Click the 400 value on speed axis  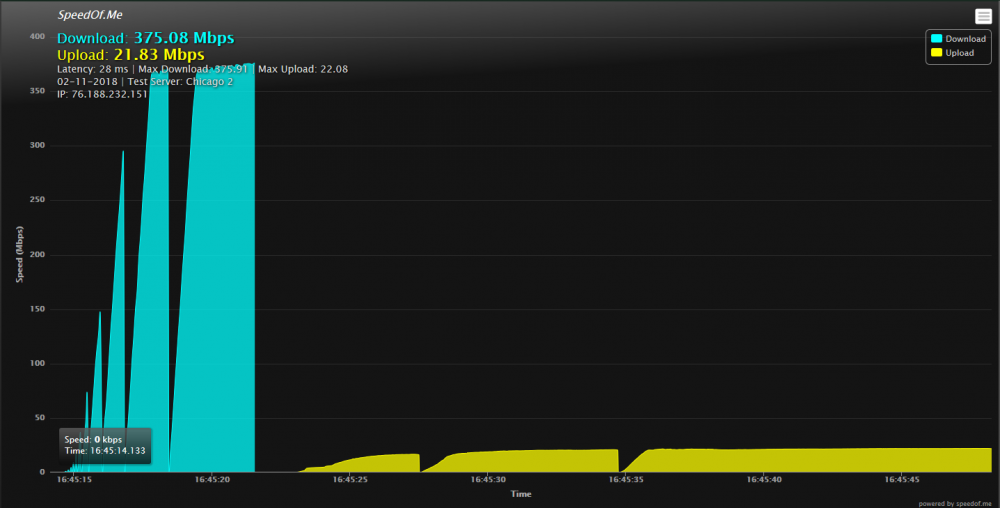(x=37, y=36)
